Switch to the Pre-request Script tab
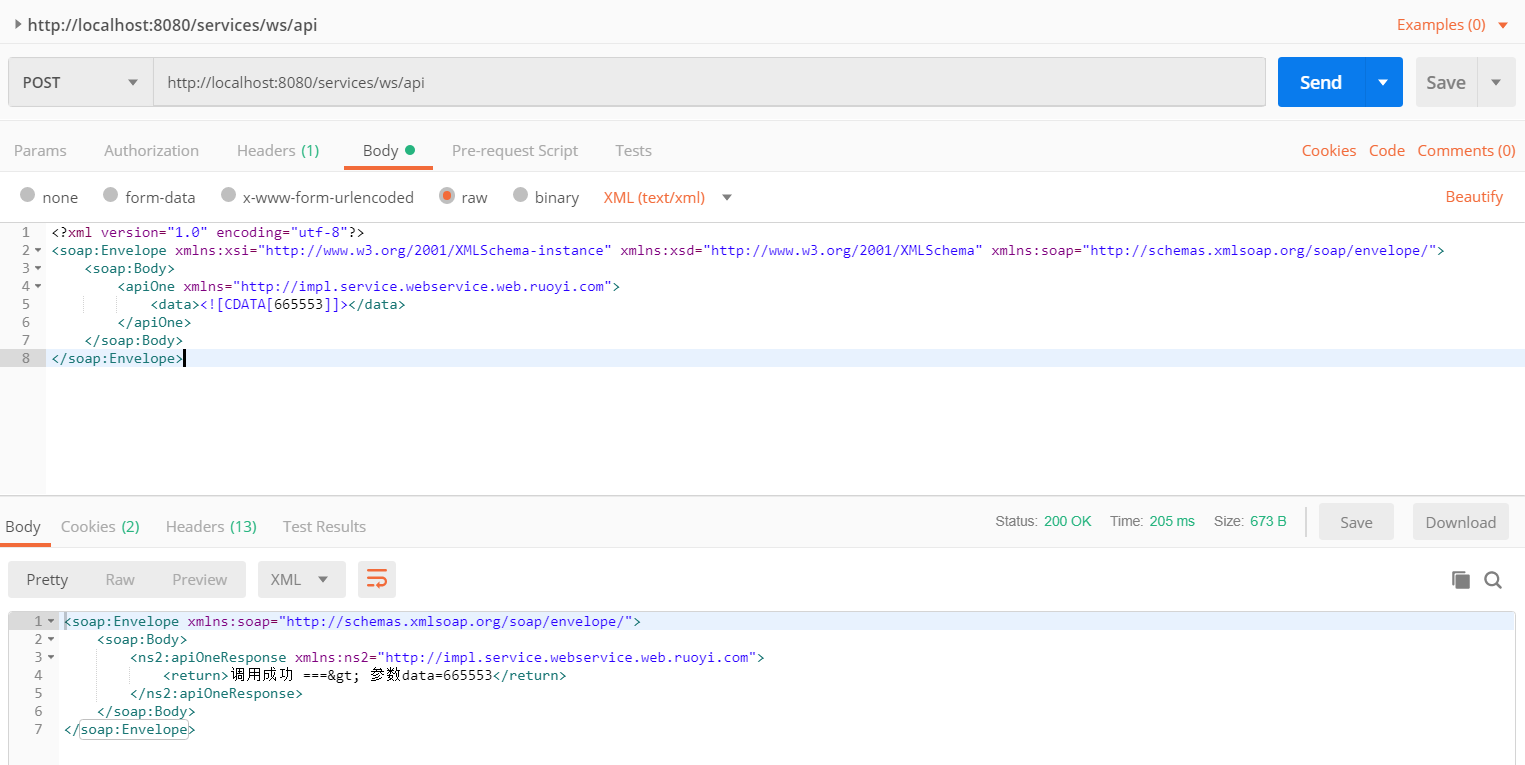Screen dimensions: 1525x765 (515, 150)
